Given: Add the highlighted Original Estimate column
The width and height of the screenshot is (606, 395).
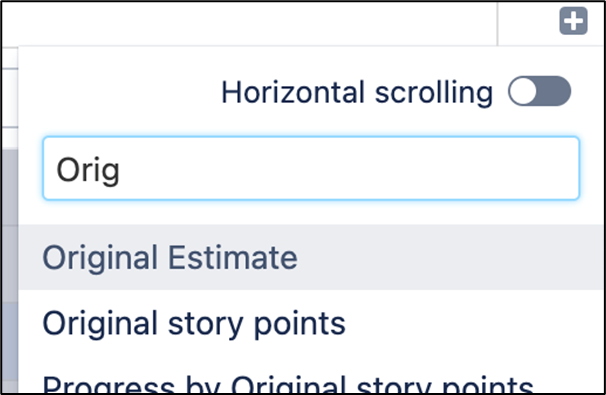Looking at the screenshot, I should pos(312,257).
